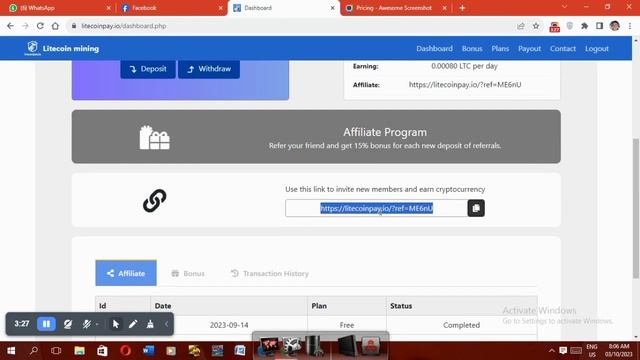640x360 pixels.
Task: Open the ENG US language indicator
Action: pos(592,351)
